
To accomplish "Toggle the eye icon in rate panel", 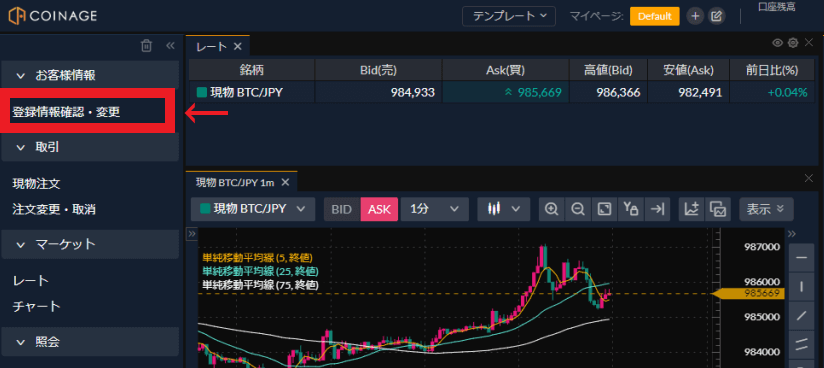I will click(x=778, y=43).
